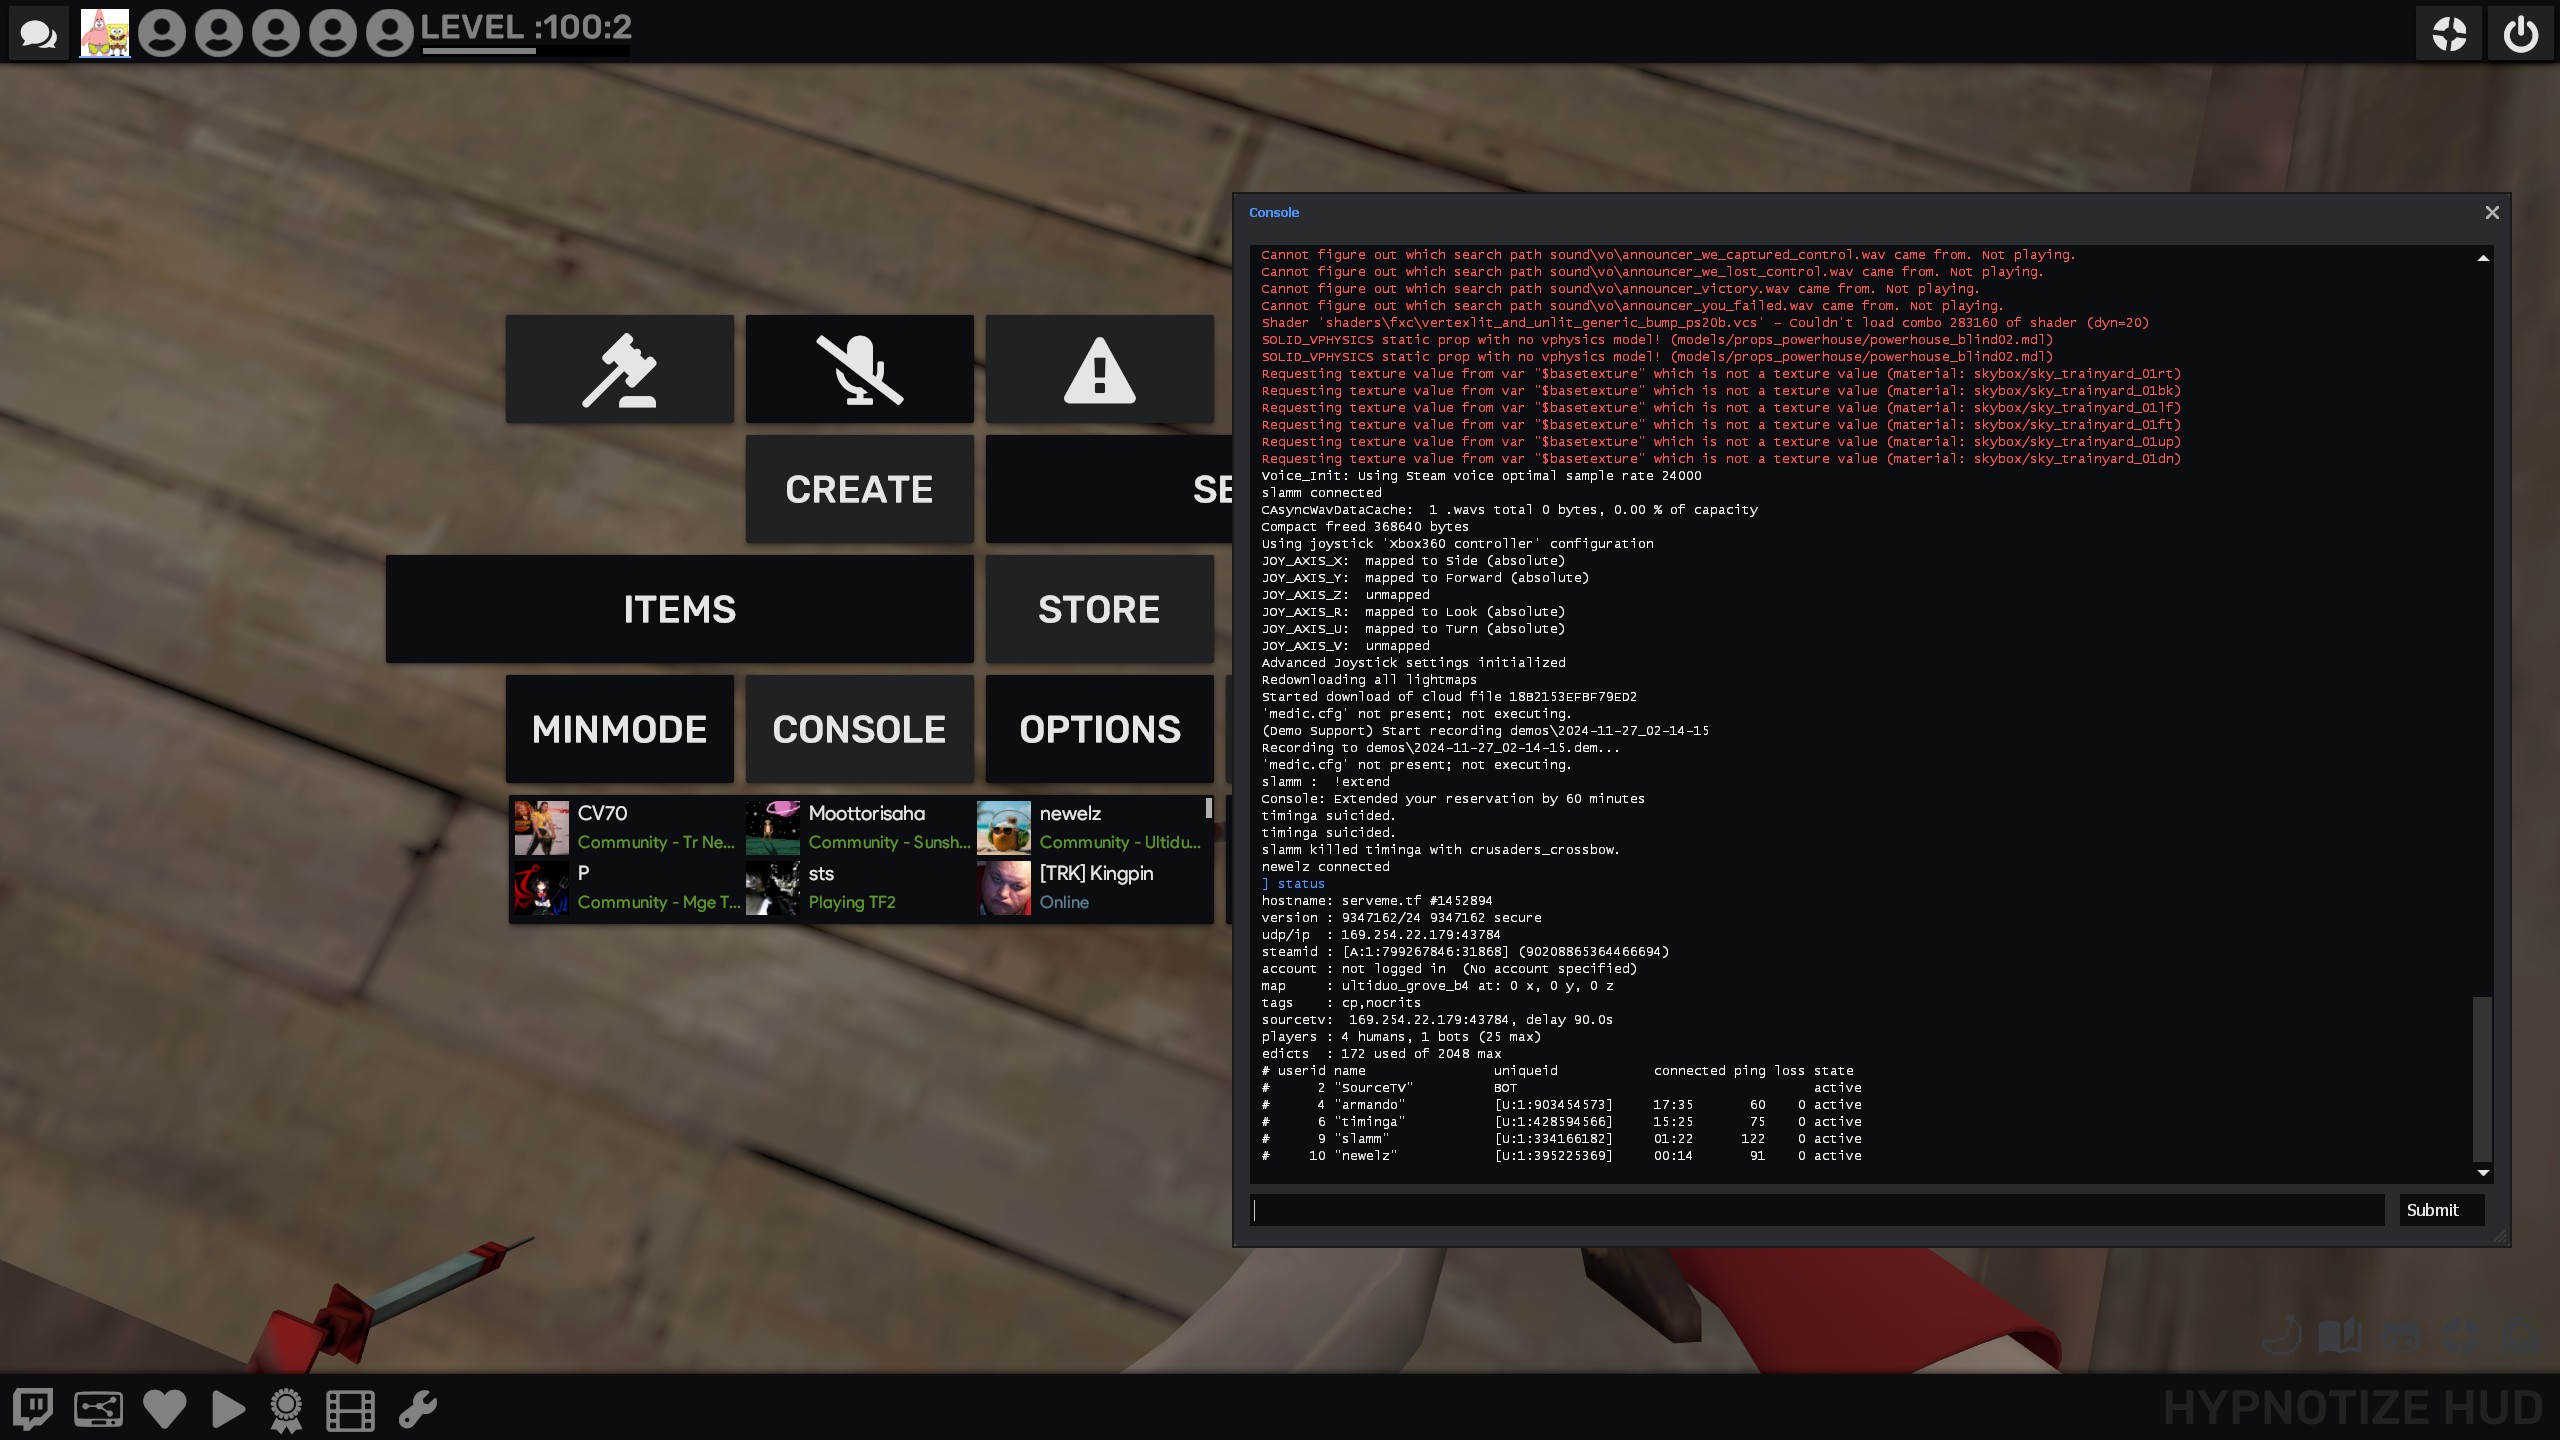
Task: Open the gavel call vote button
Action: [x=619, y=369]
